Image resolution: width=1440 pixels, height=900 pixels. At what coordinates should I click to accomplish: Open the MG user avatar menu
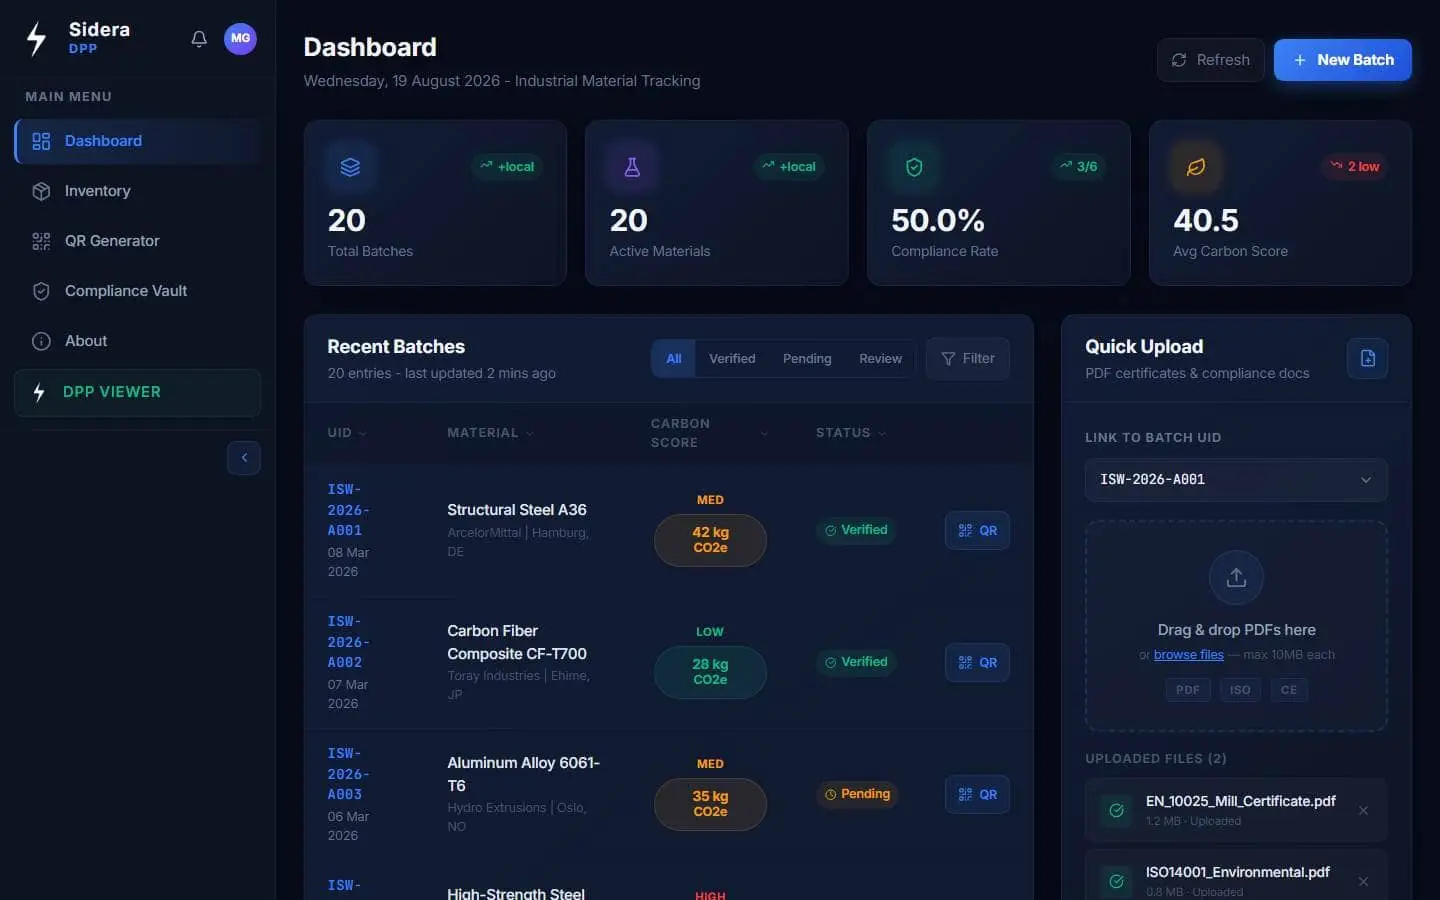[240, 38]
